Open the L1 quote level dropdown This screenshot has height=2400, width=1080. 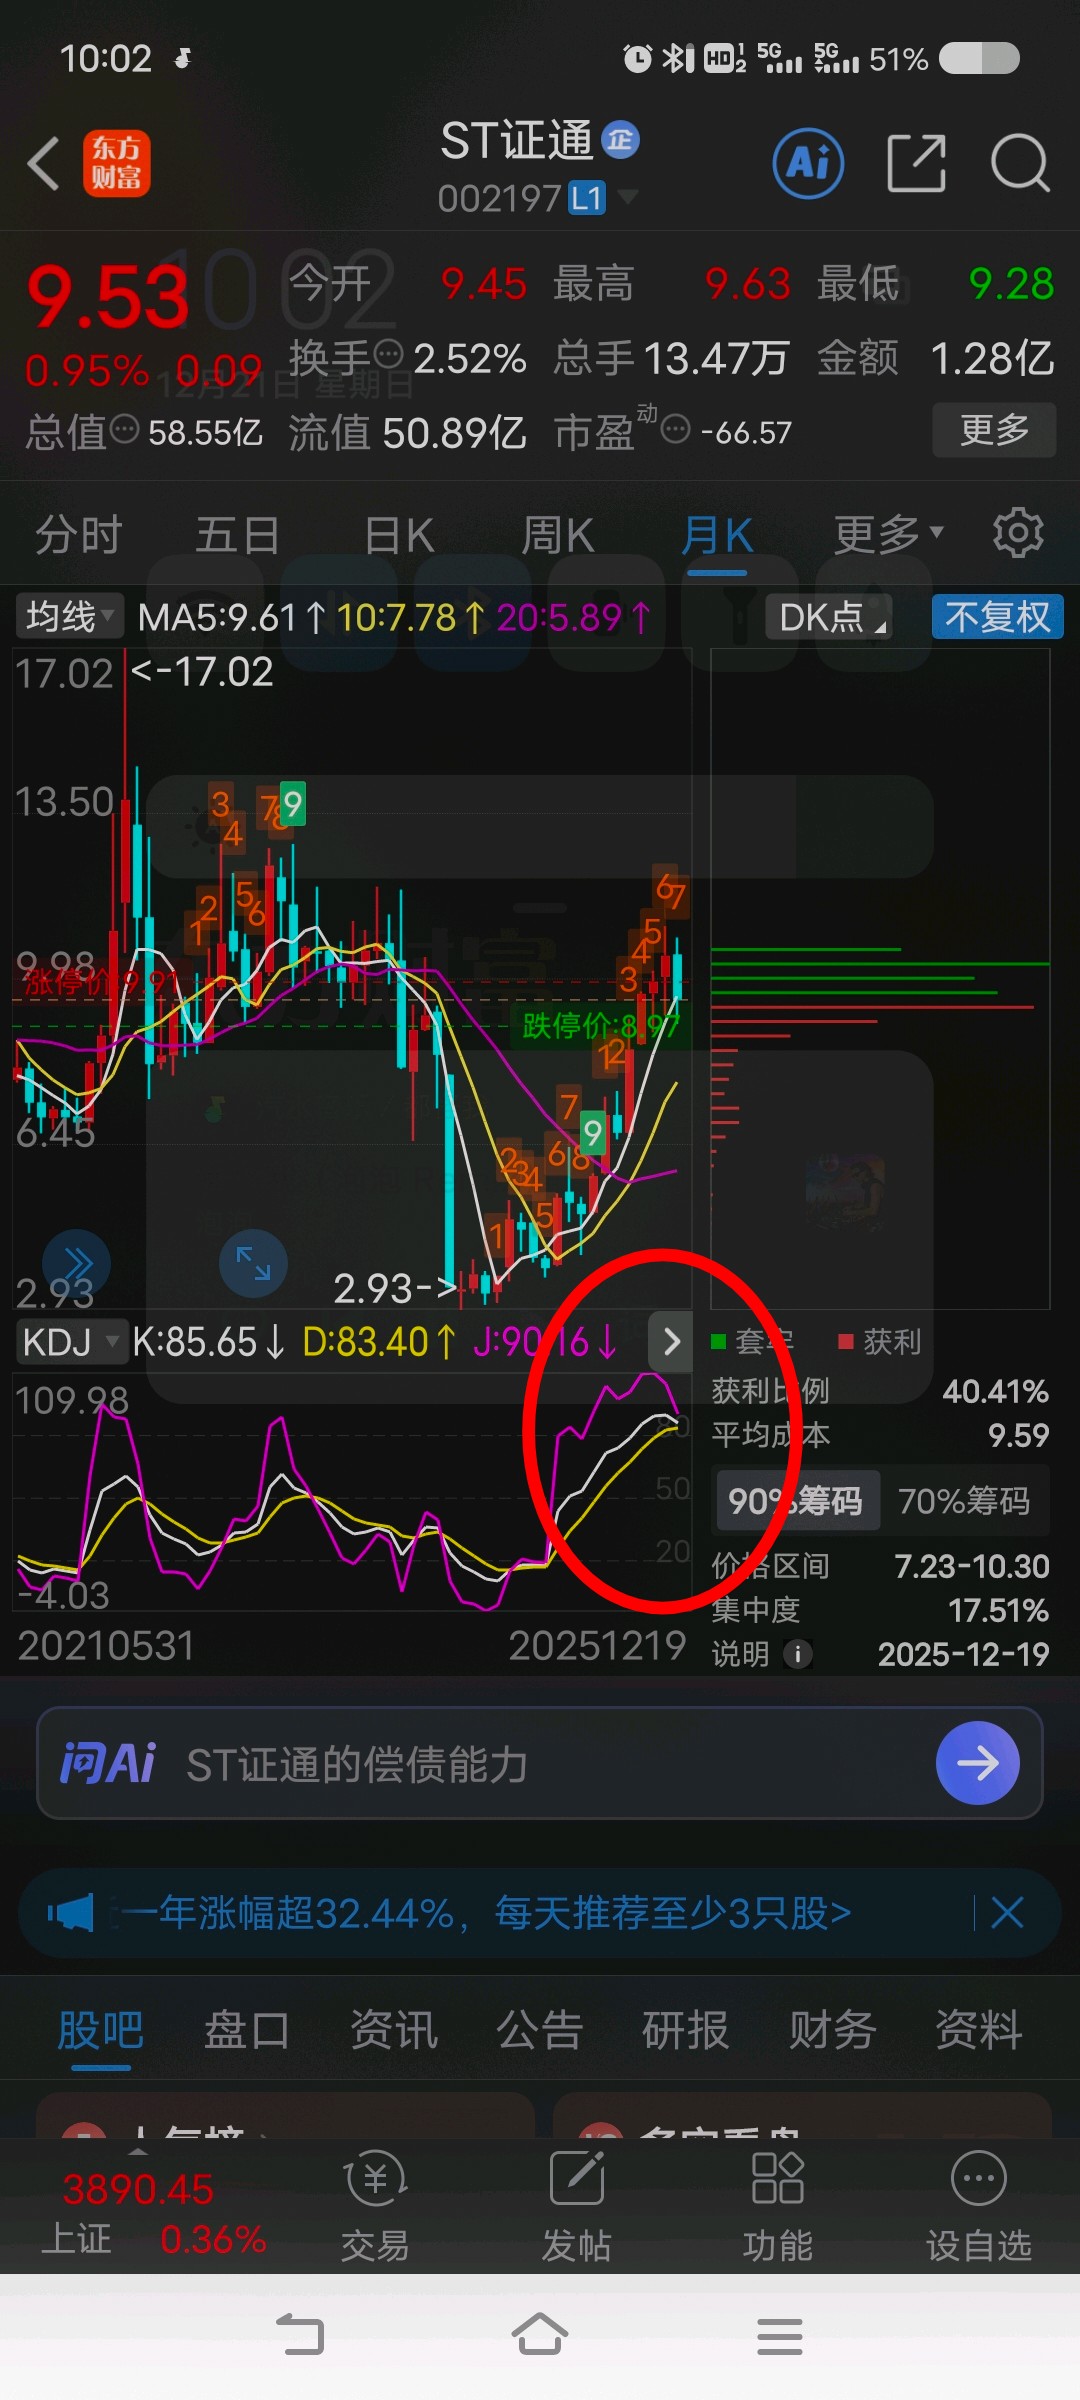pyautogui.click(x=603, y=198)
